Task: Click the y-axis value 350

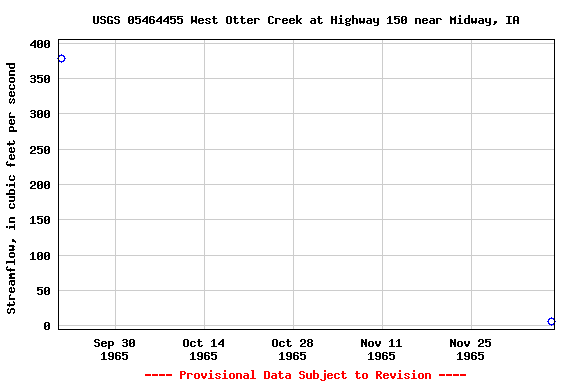Action: (x=40, y=79)
